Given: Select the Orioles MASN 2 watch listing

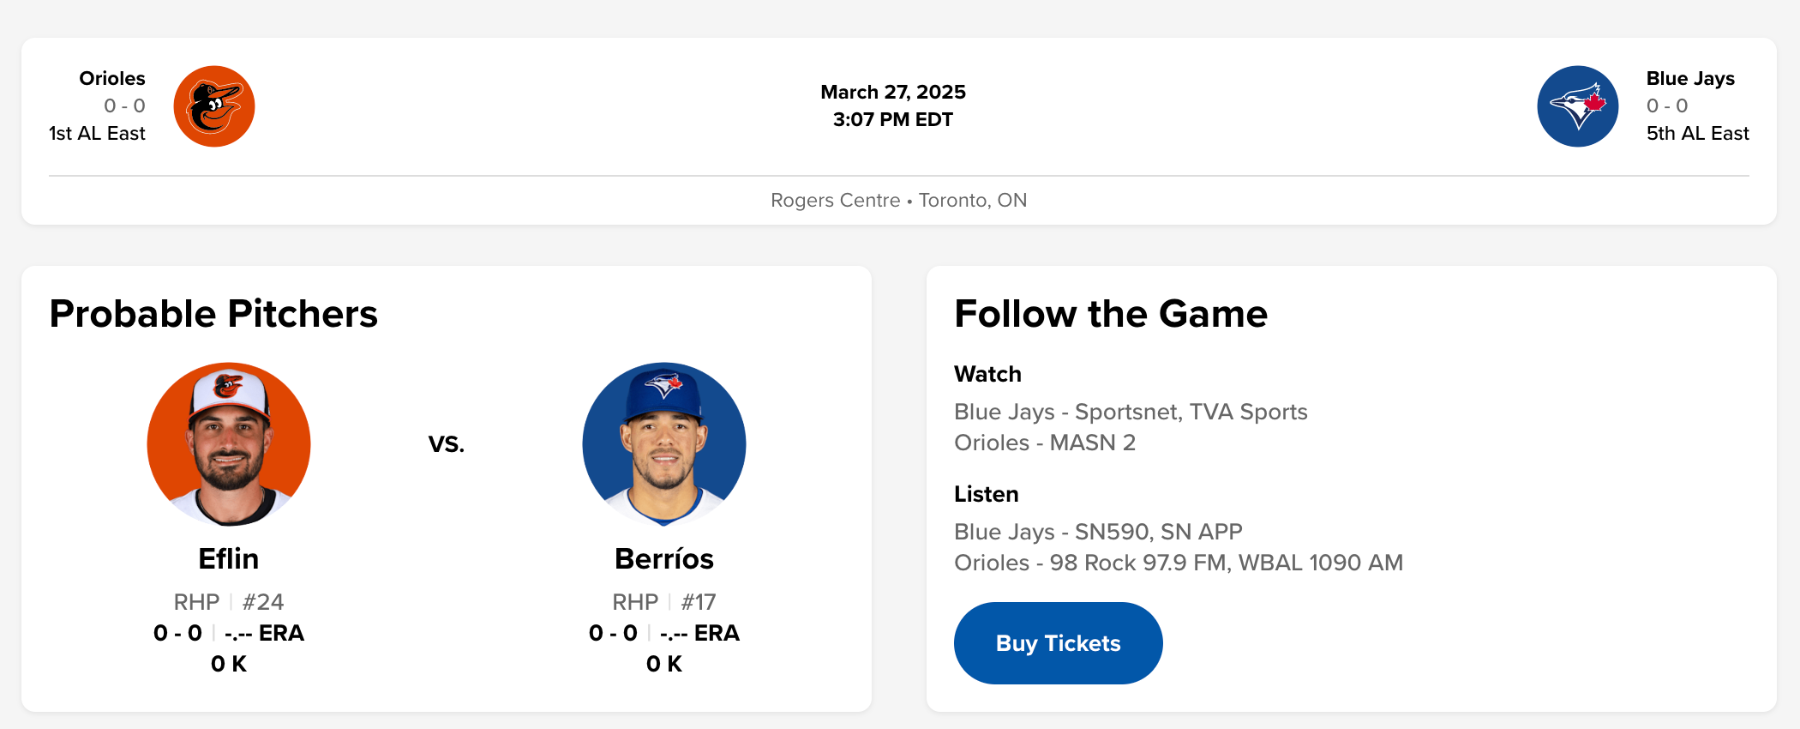Looking at the screenshot, I should coord(1044,443).
